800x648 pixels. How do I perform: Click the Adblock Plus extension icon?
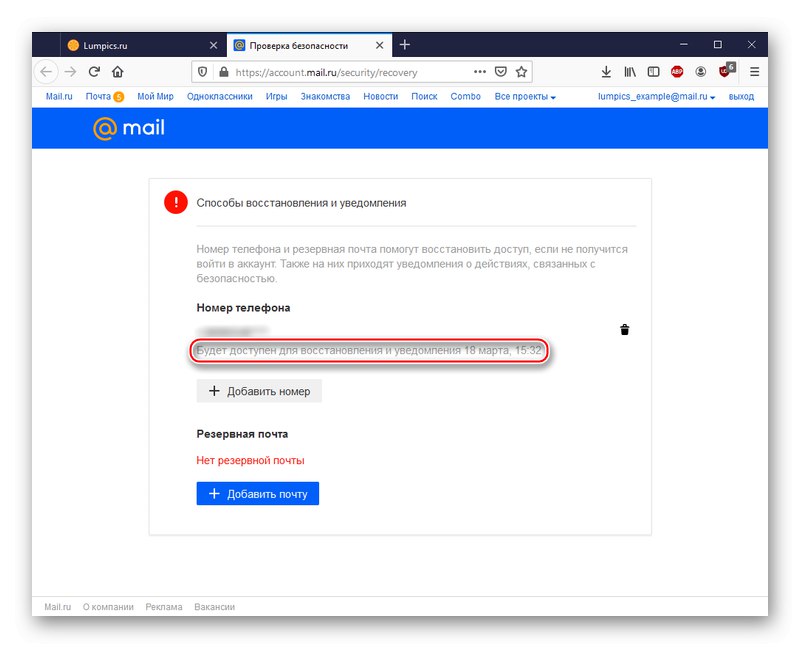pos(677,72)
